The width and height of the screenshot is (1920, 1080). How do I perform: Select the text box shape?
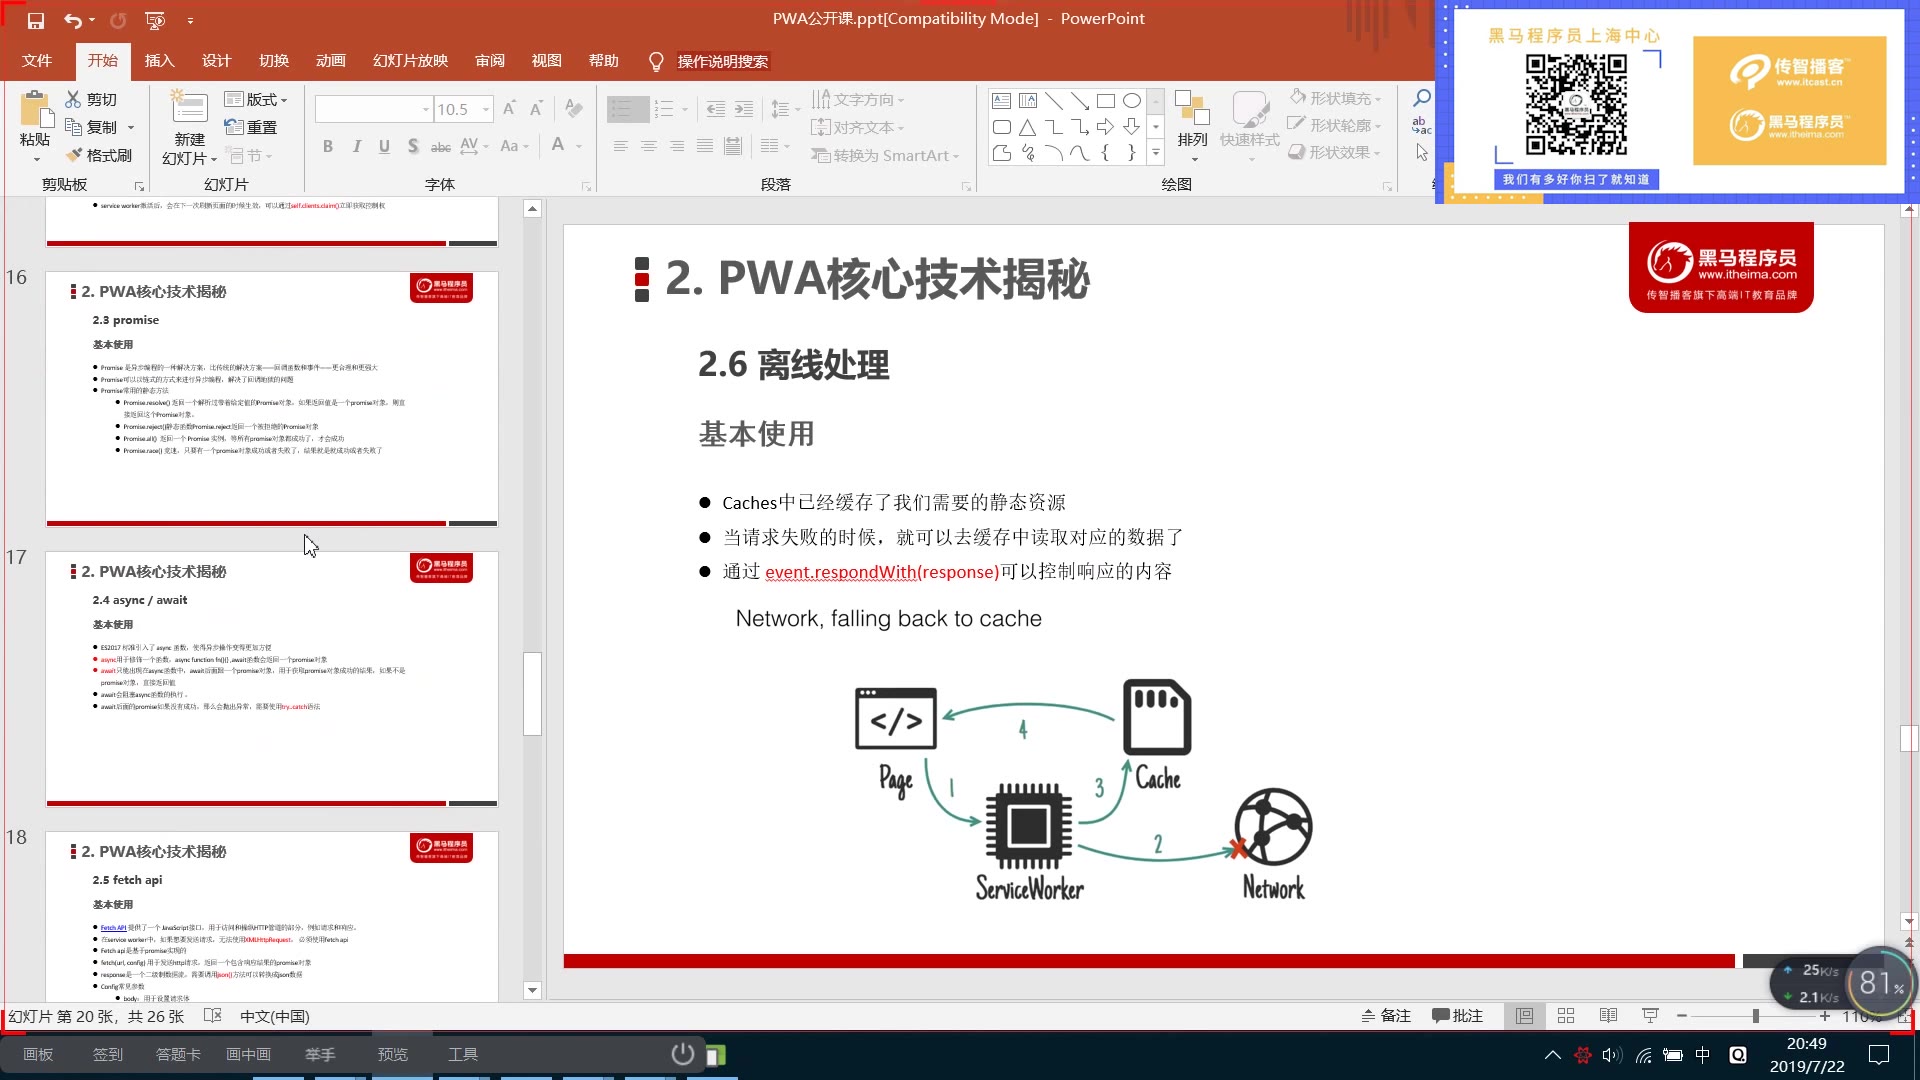[x=1001, y=100]
